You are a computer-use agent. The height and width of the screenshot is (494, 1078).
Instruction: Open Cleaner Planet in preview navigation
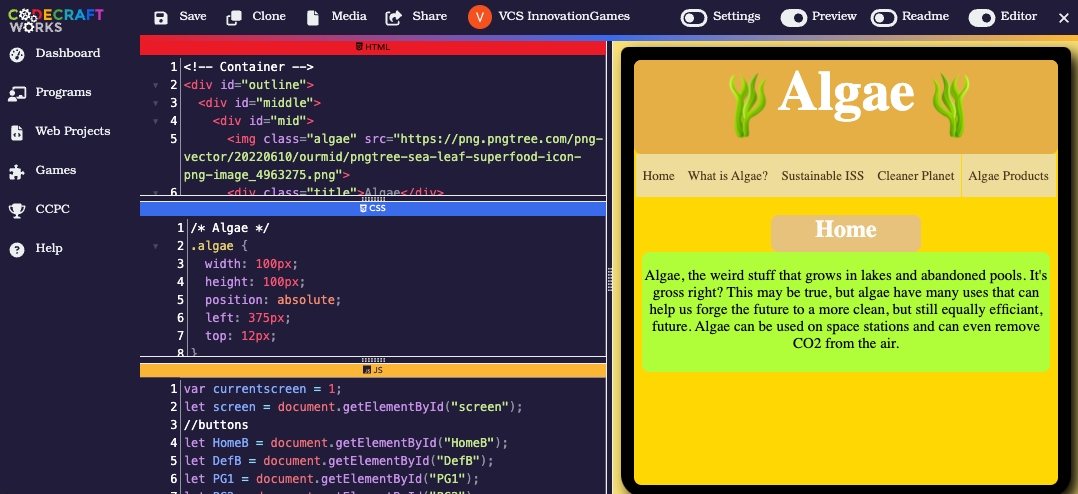[x=916, y=176]
